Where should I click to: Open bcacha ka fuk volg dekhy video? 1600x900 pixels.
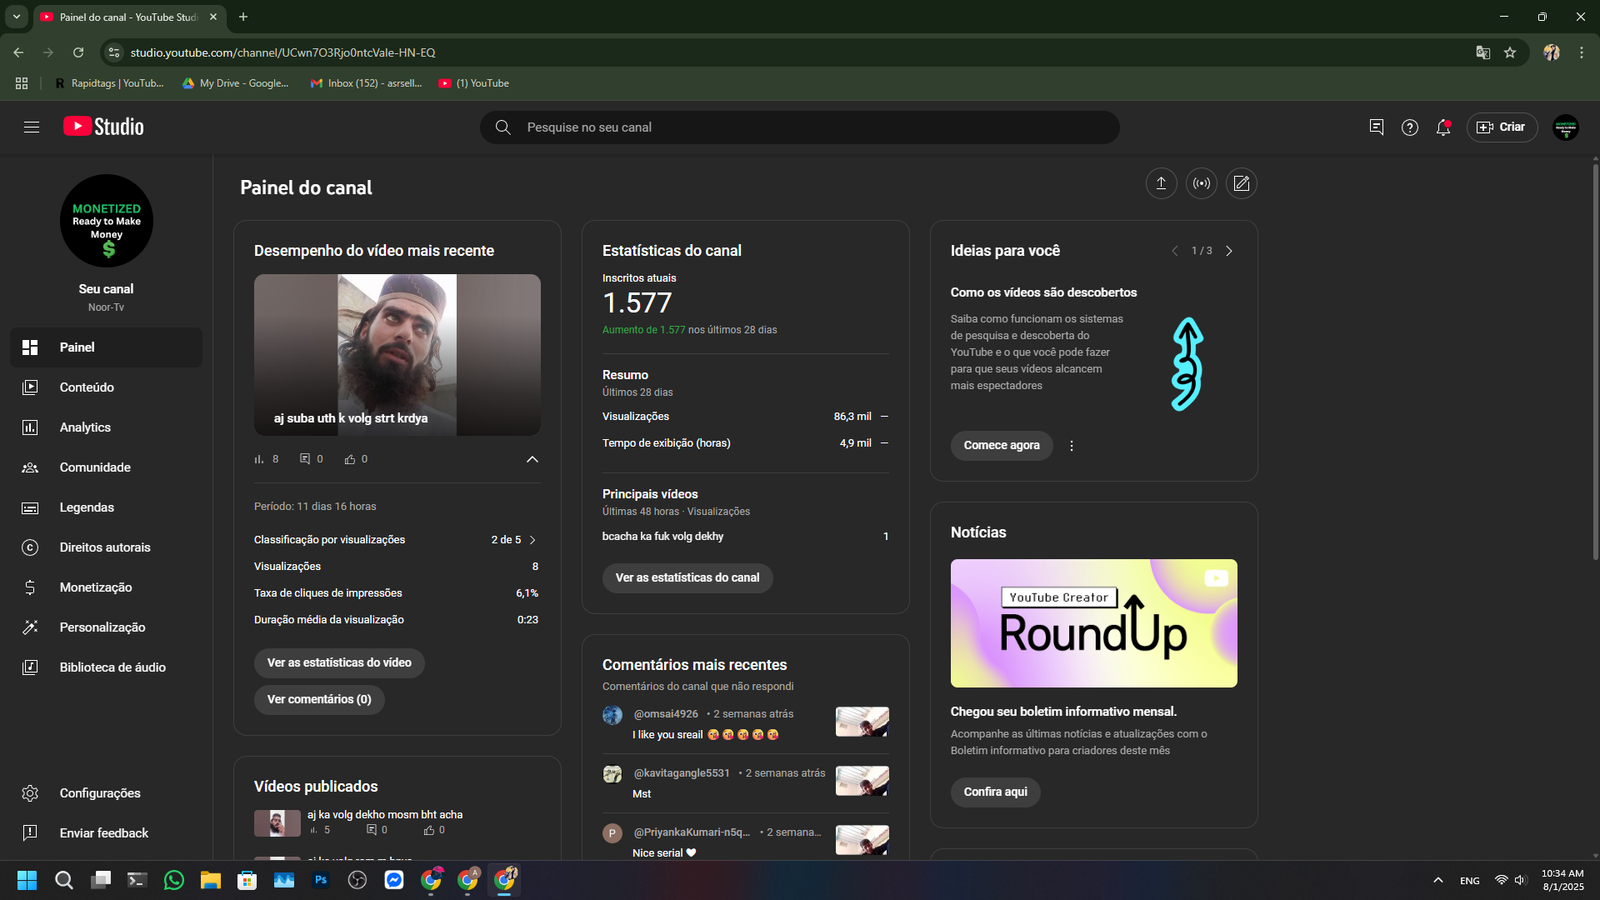663,537
